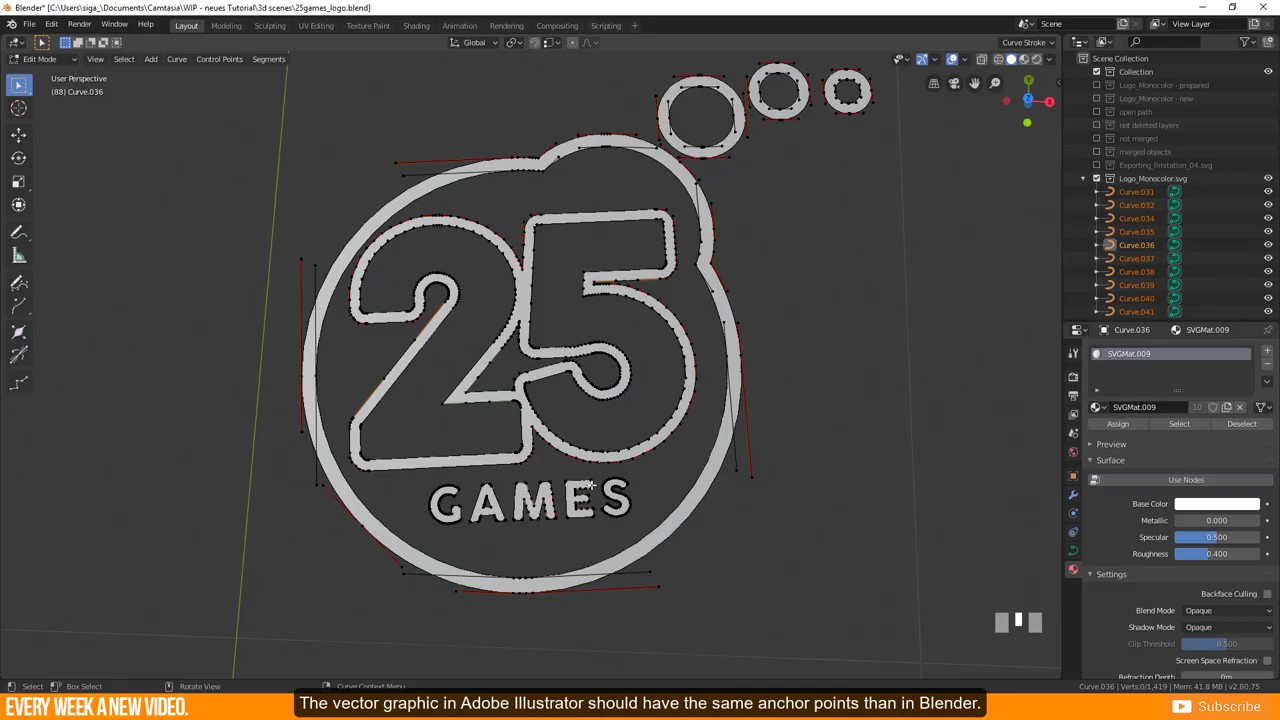
Task: Select the curve Draw tool
Action: tap(18, 283)
